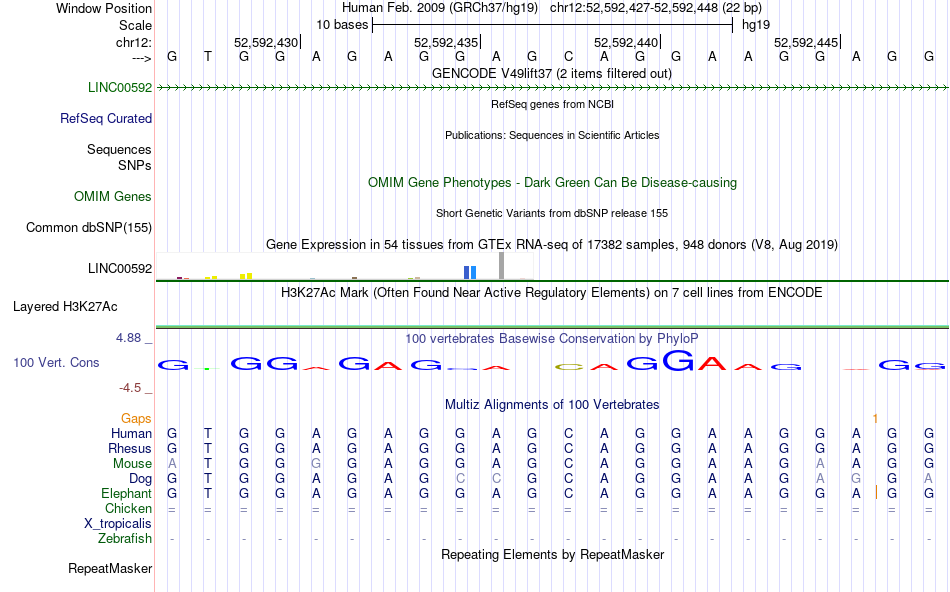Click the Gene Expression in 54 tissues title
The image size is (950, 592).
[552, 244]
